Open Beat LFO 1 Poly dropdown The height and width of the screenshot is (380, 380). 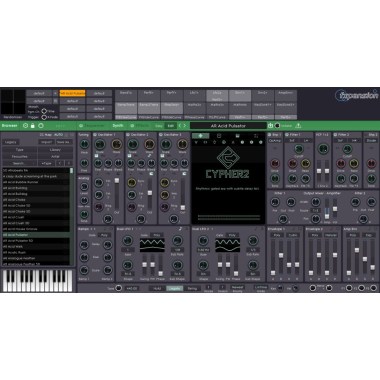[157, 235]
